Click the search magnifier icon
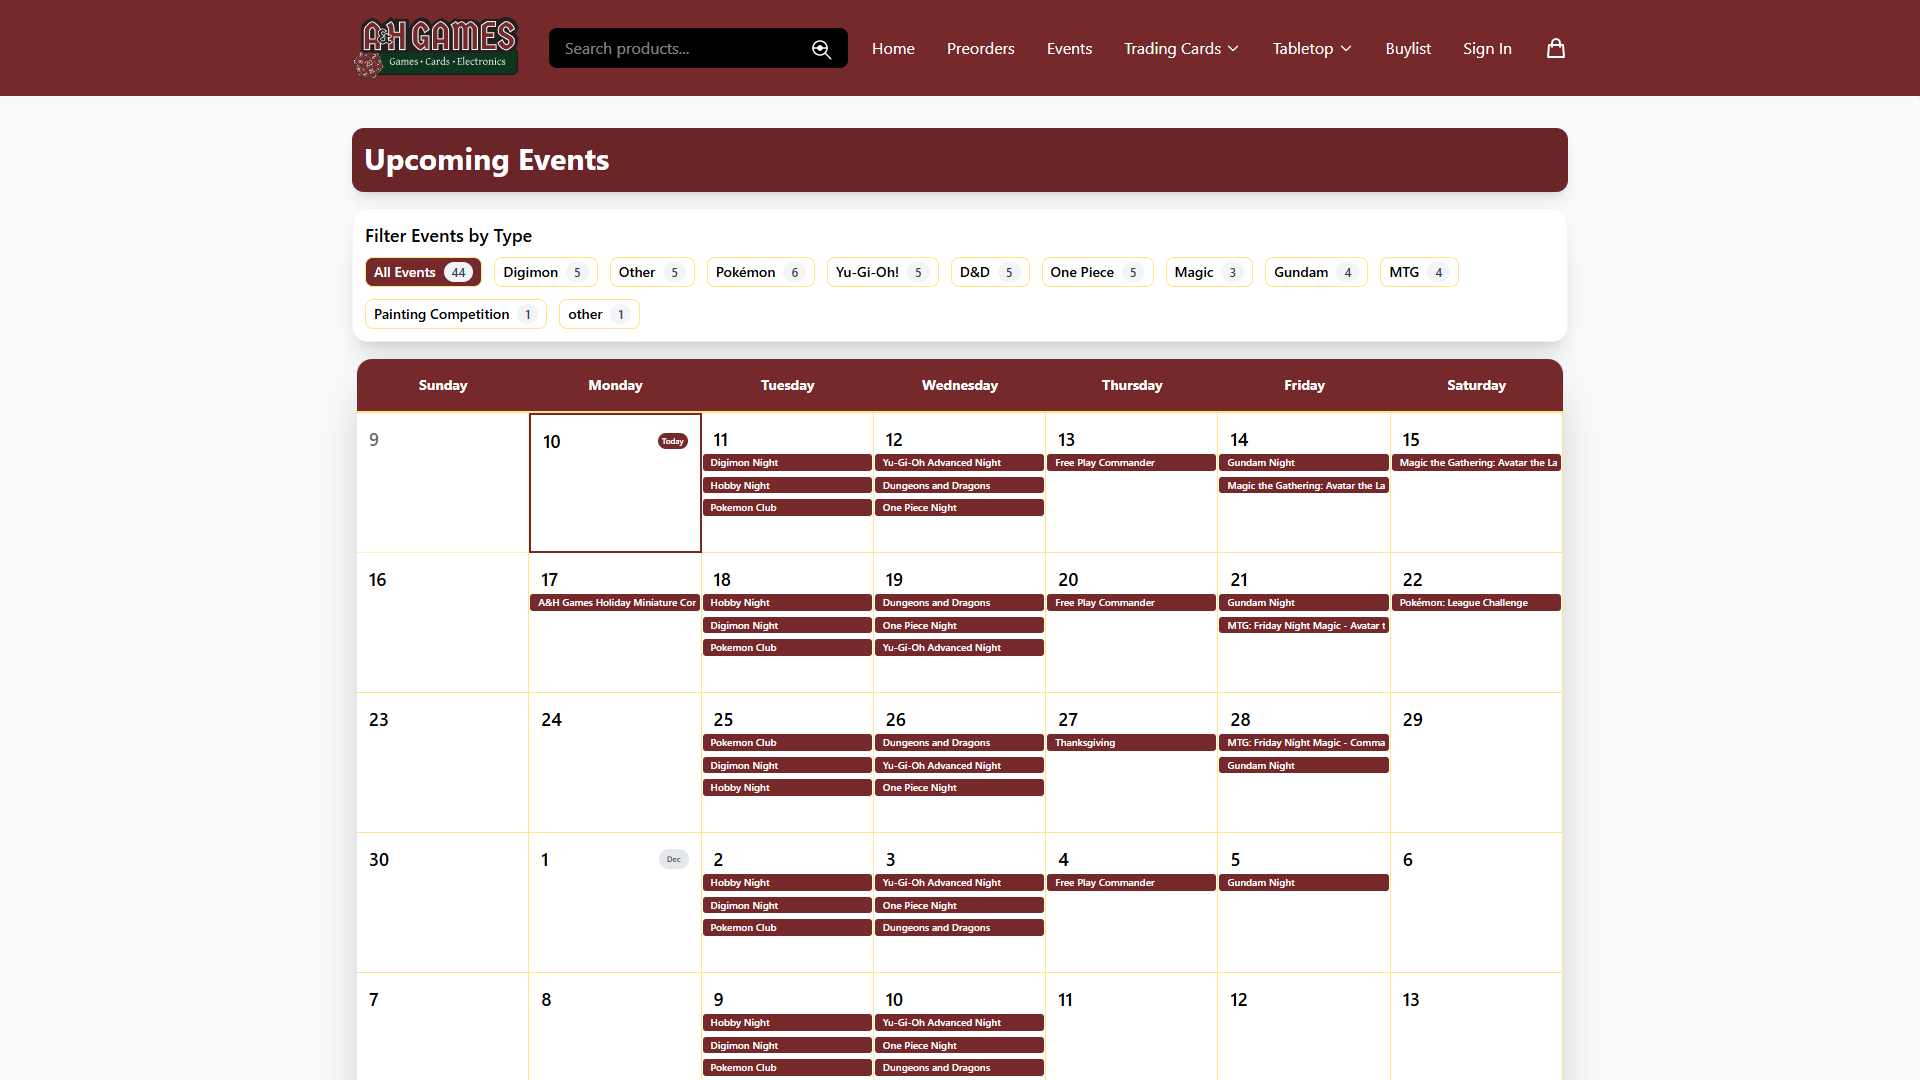This screenshot has height=1080, width=1920. 821,48
